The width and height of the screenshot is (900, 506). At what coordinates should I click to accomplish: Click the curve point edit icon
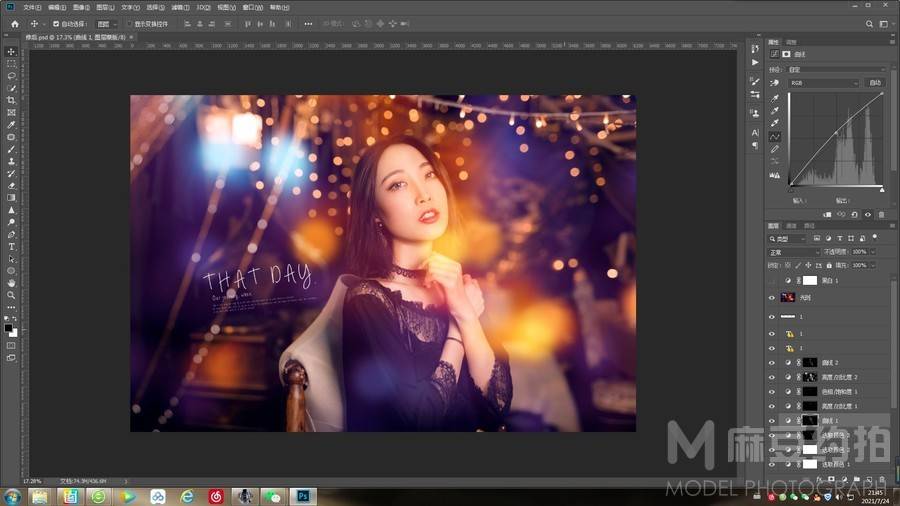pos(775,136)
